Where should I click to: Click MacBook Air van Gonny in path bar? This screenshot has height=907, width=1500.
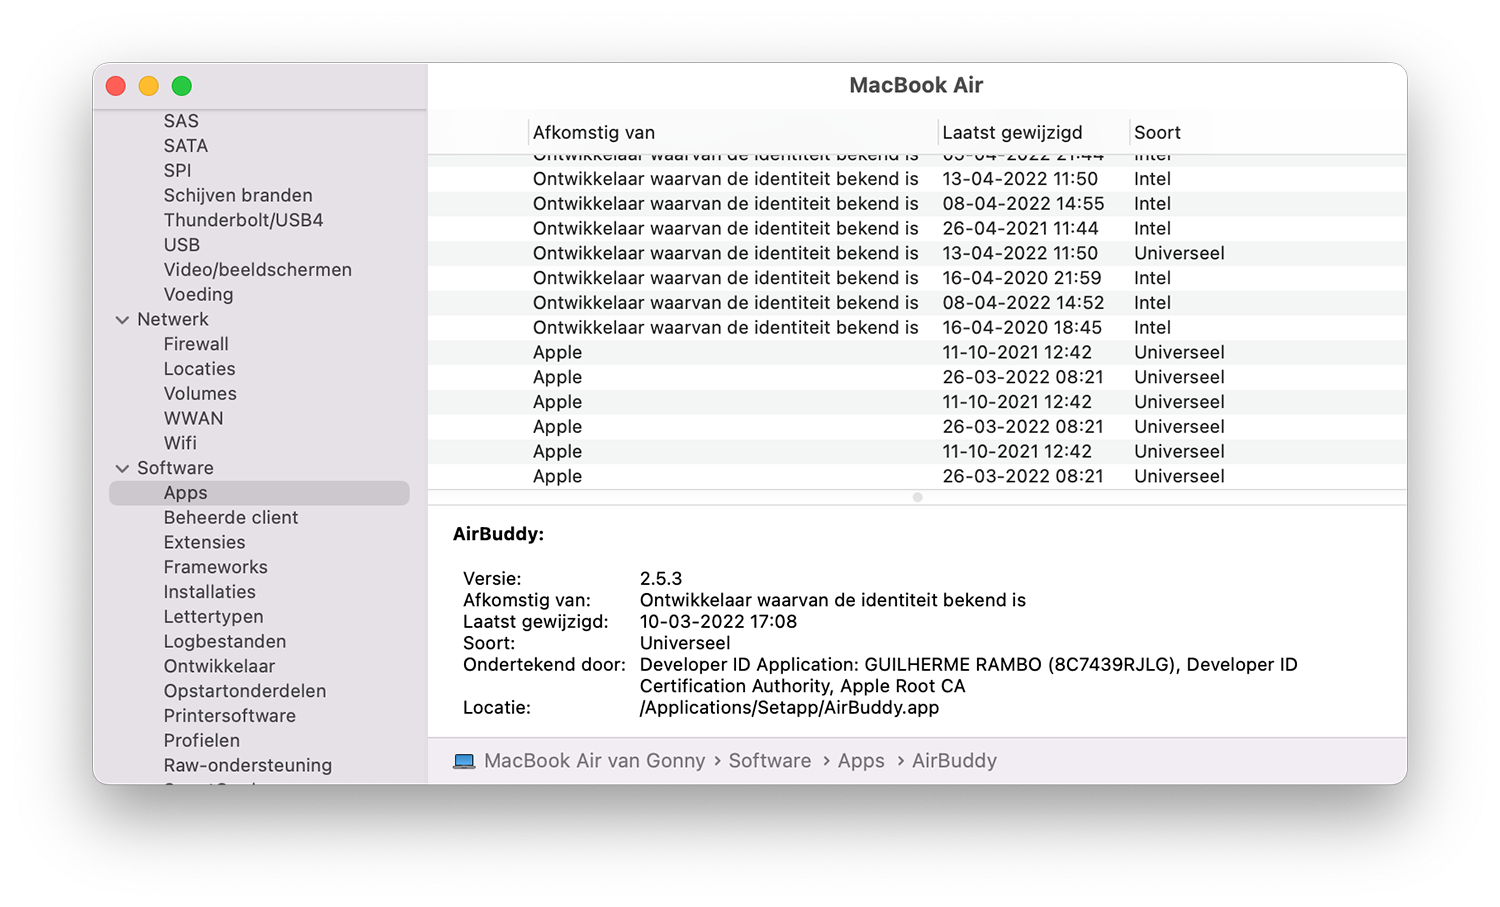click(594, 761)
